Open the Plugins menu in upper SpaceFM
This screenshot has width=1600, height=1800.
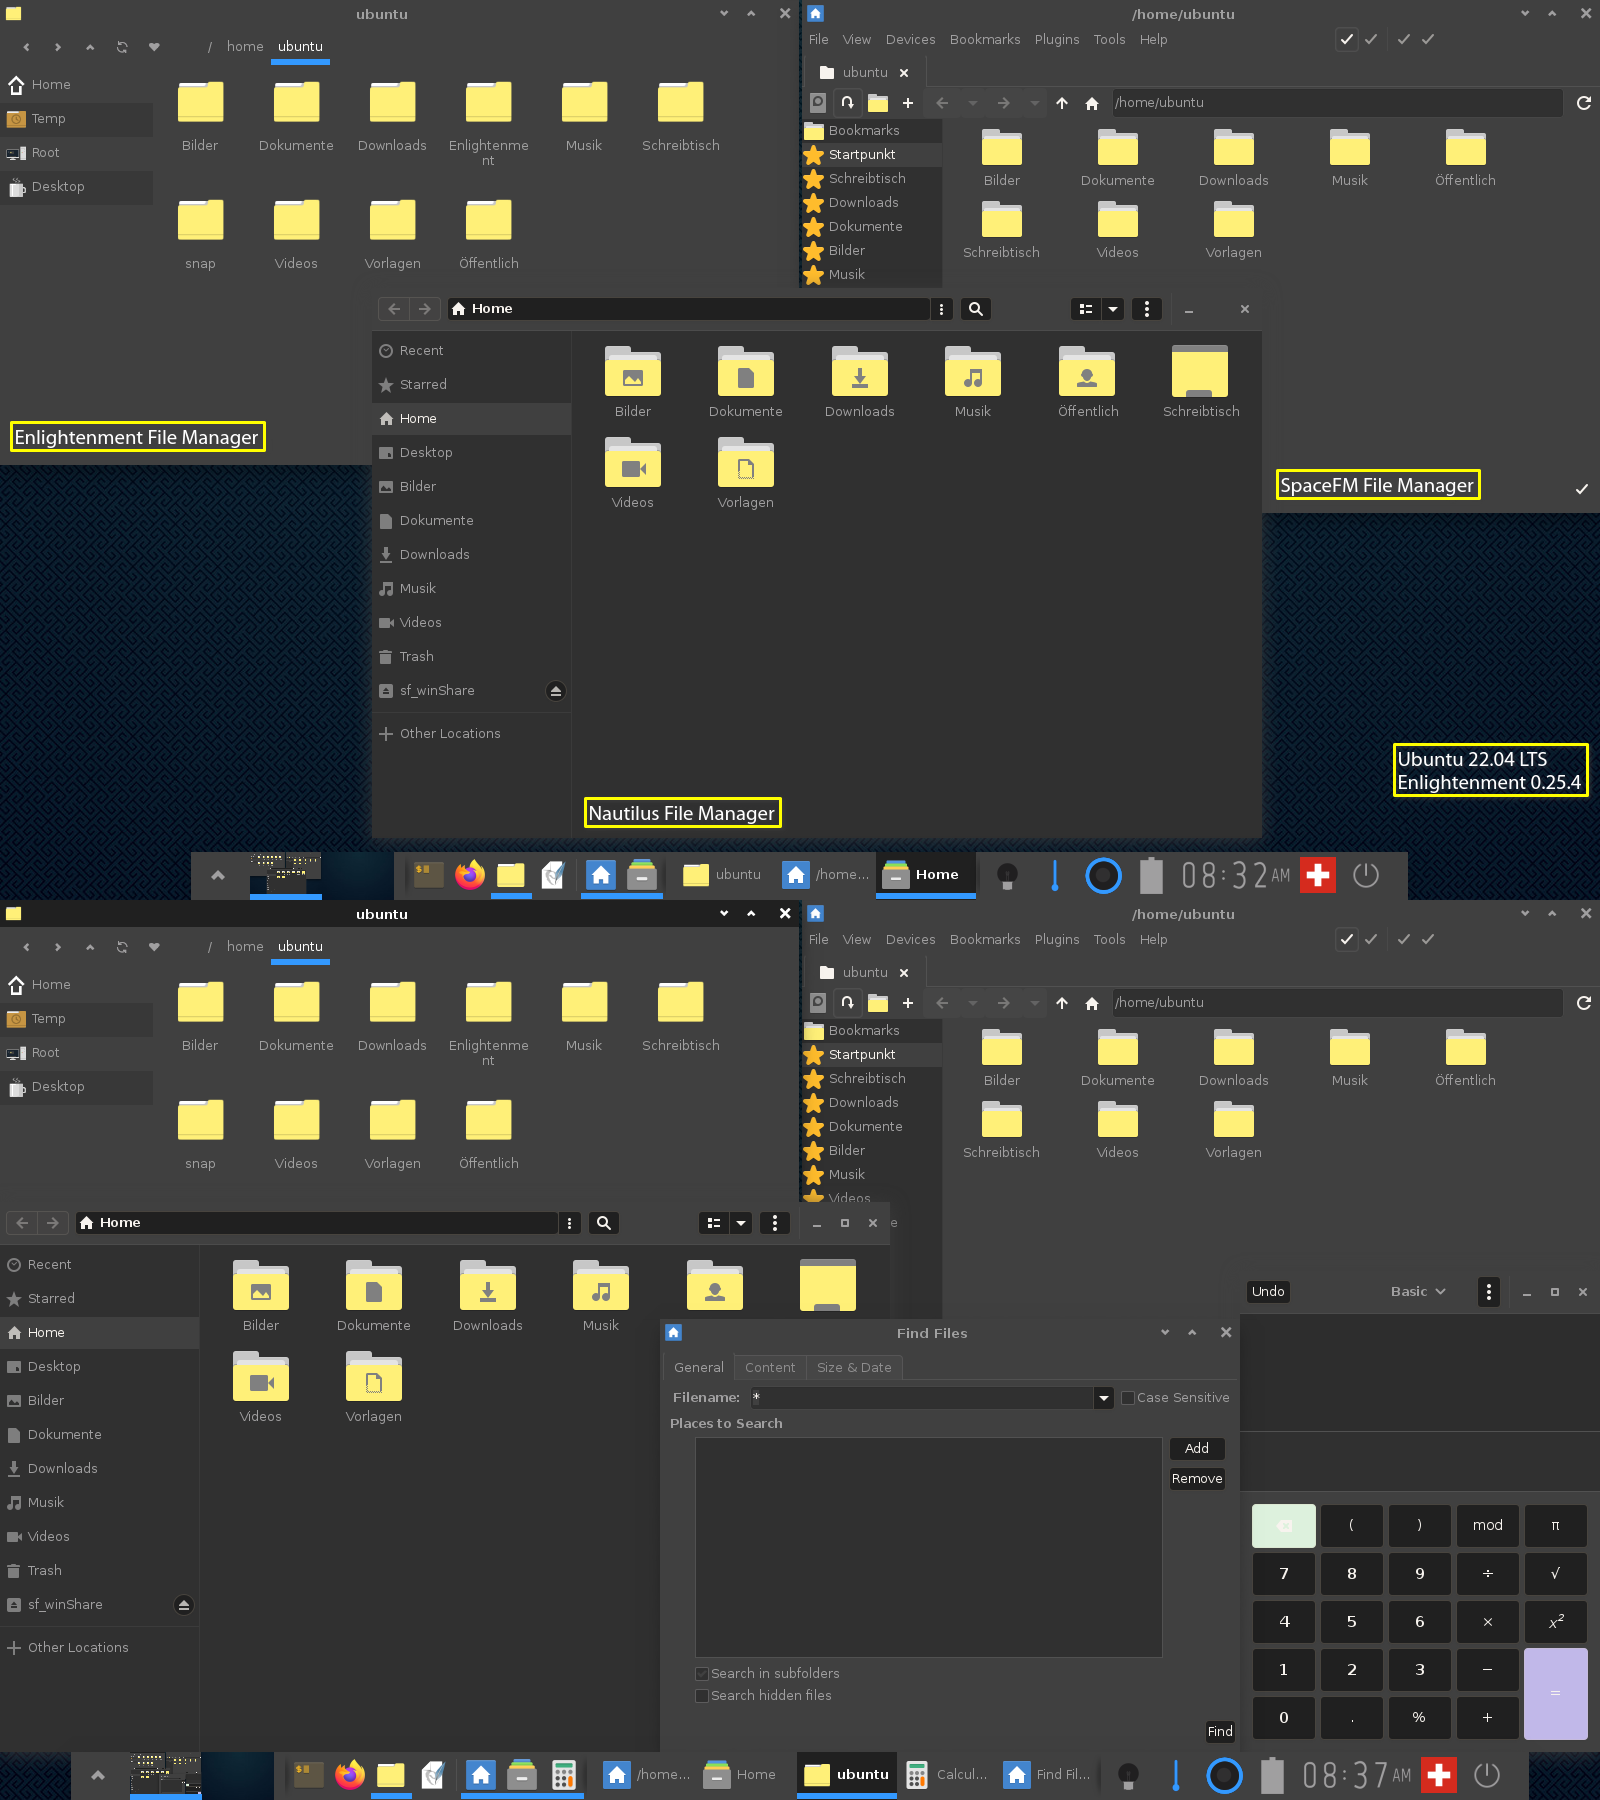1057,40
